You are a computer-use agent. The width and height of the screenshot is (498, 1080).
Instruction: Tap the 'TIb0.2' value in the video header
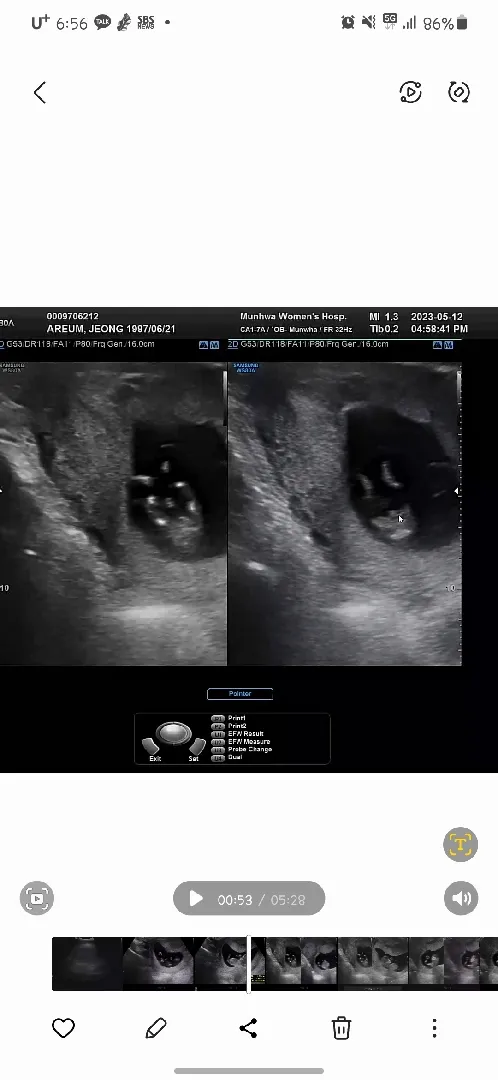click(384, 329)
